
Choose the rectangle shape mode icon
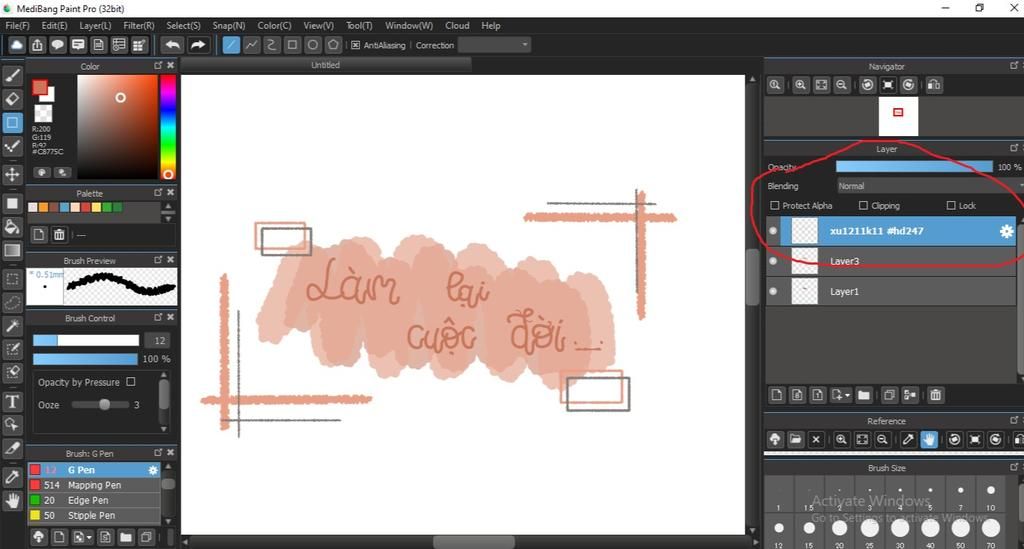pos(292,45)
